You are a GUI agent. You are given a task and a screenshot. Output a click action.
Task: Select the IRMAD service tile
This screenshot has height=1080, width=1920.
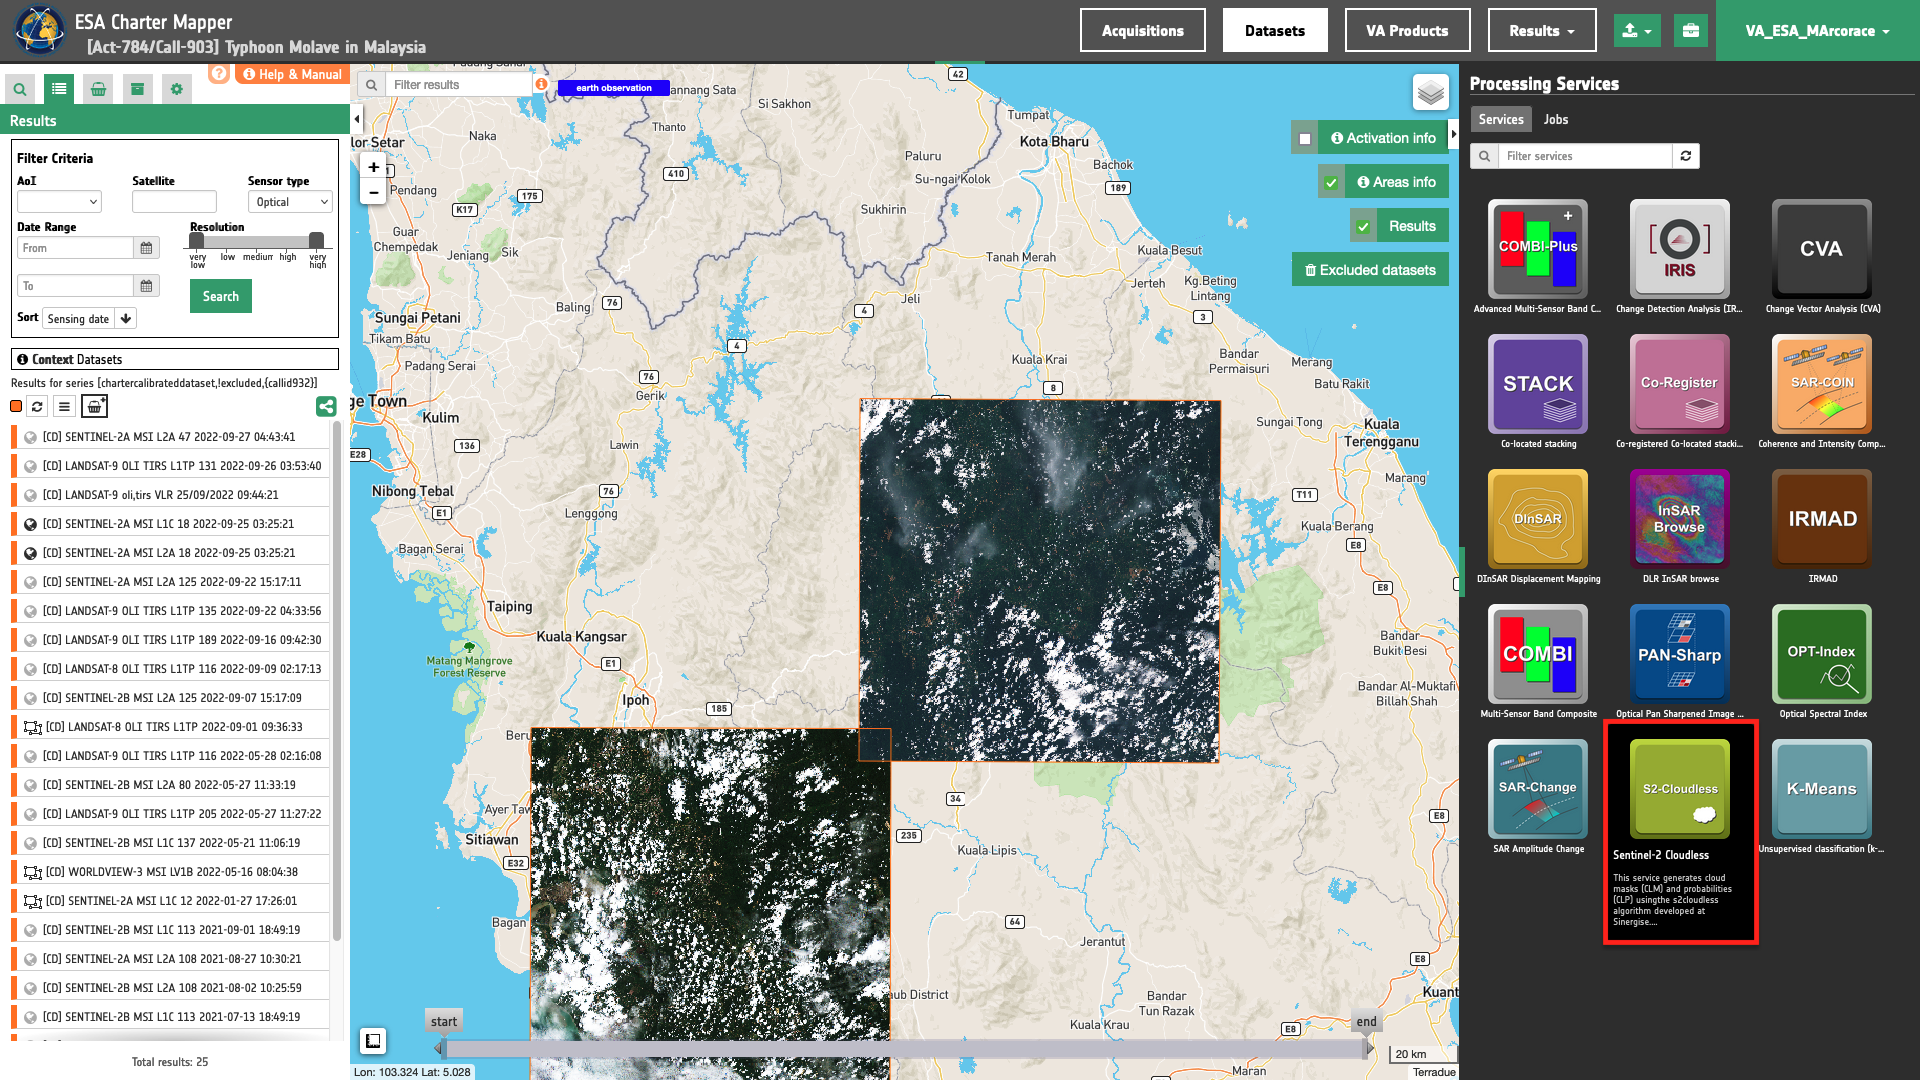point(1822,519)
